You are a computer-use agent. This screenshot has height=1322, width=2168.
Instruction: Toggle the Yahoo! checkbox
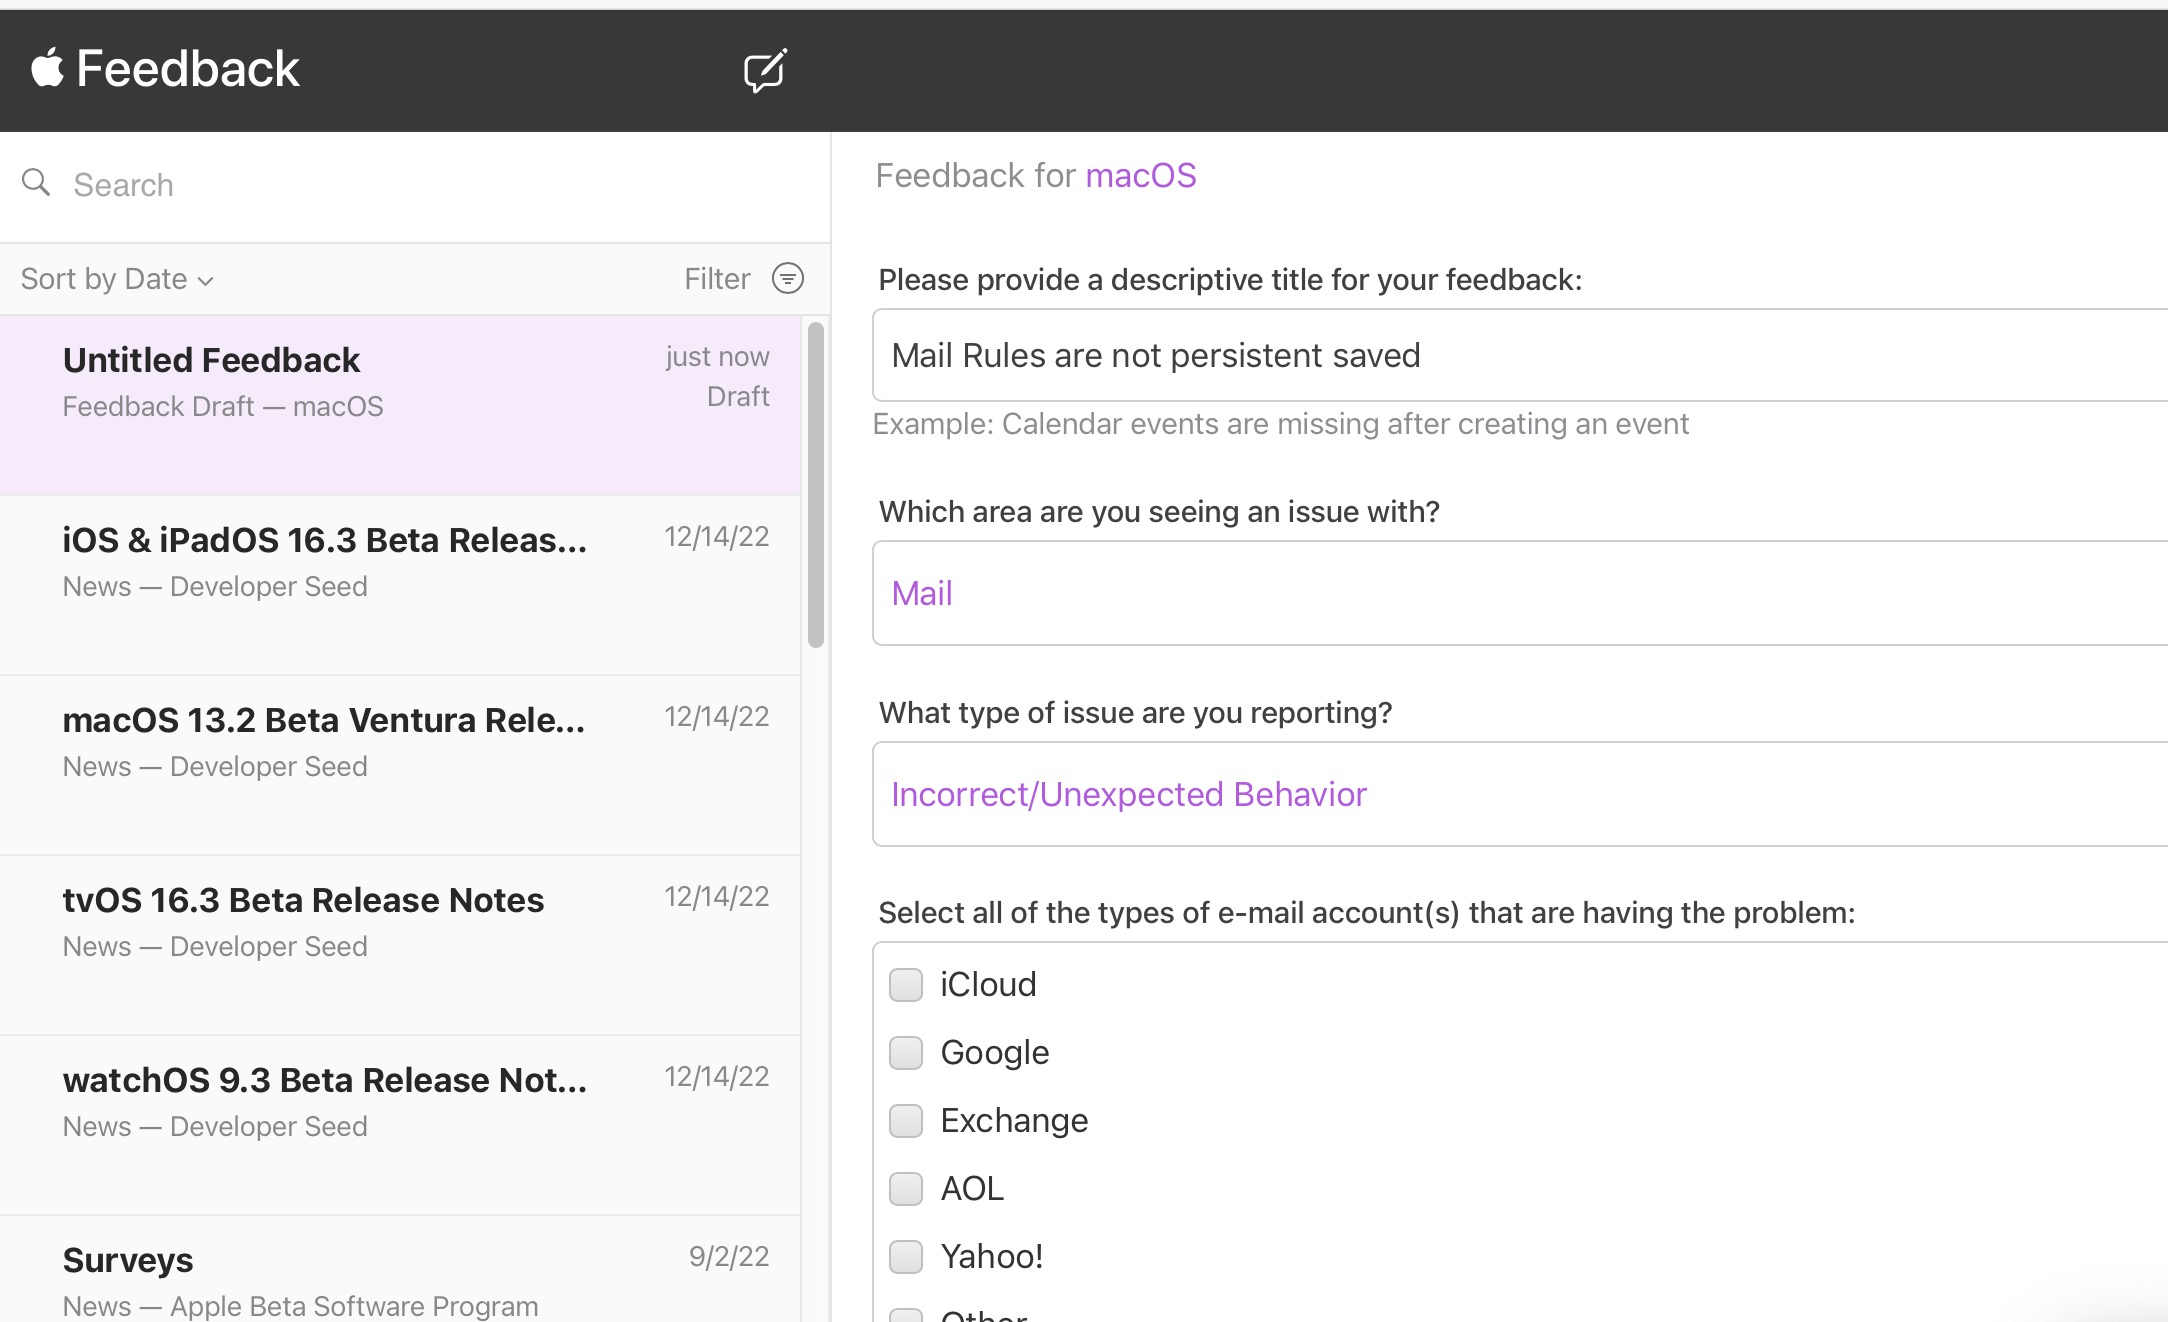(906, 1257)
